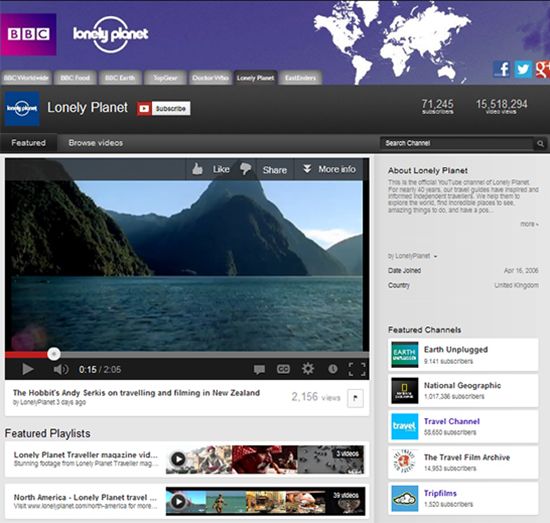The height and width of the screenshot is (523, 550).
Task: Open the Twitter bird icon
Action: [x=523, y=69]
